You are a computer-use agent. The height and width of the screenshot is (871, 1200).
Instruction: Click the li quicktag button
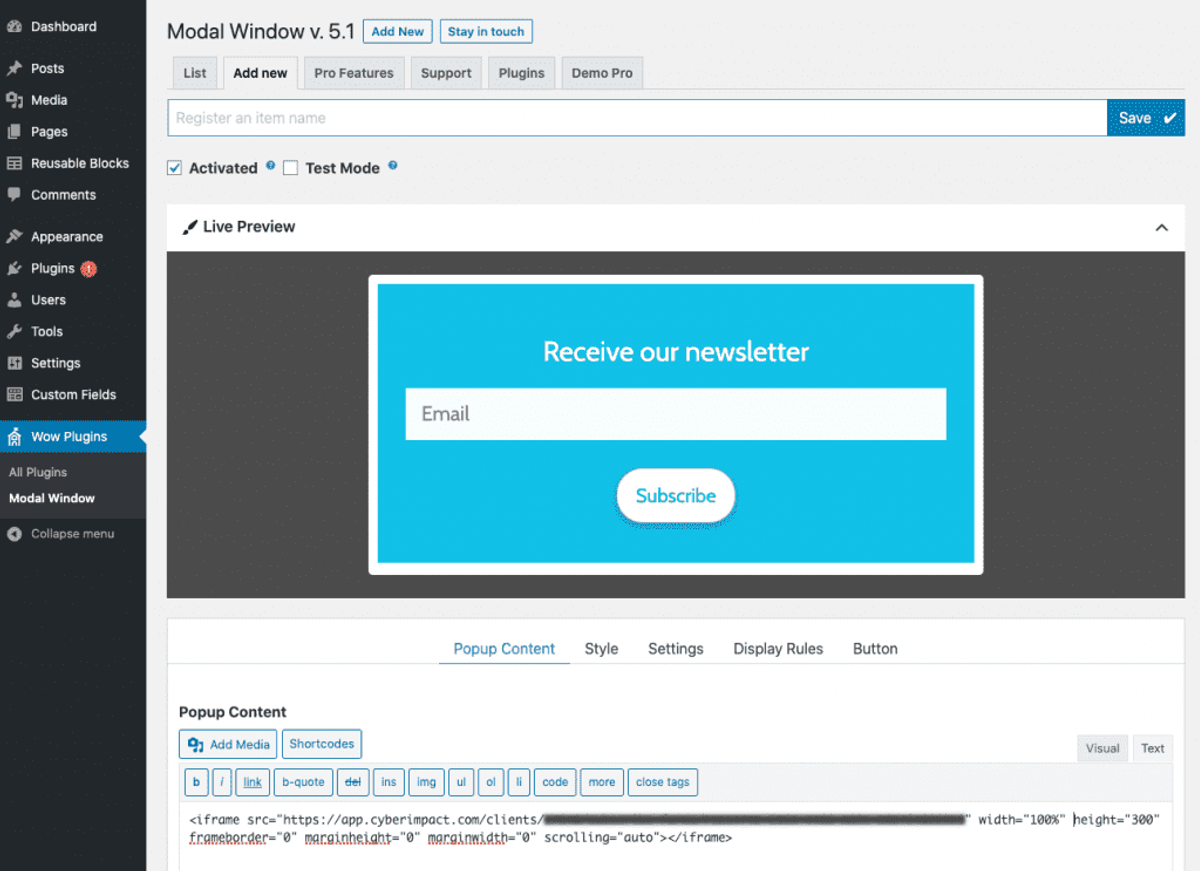point(518,782)
